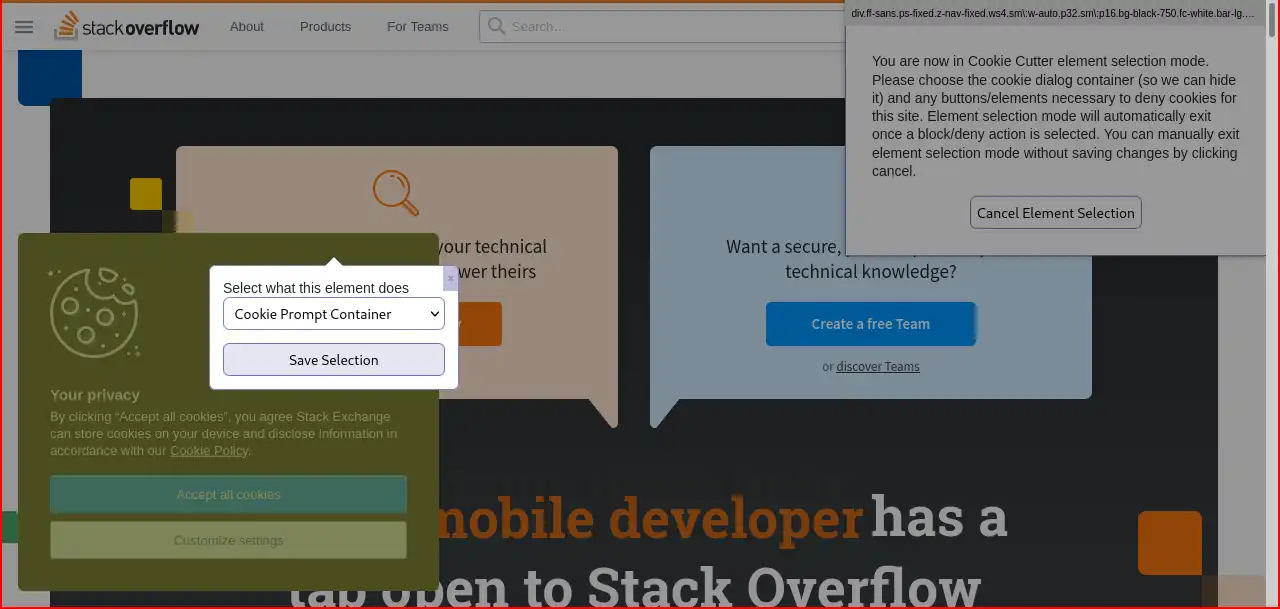Image resolution: width=1280 pixels, height=609 pixels.
Task: Open the hamburger menu icon
Action: 24,27
